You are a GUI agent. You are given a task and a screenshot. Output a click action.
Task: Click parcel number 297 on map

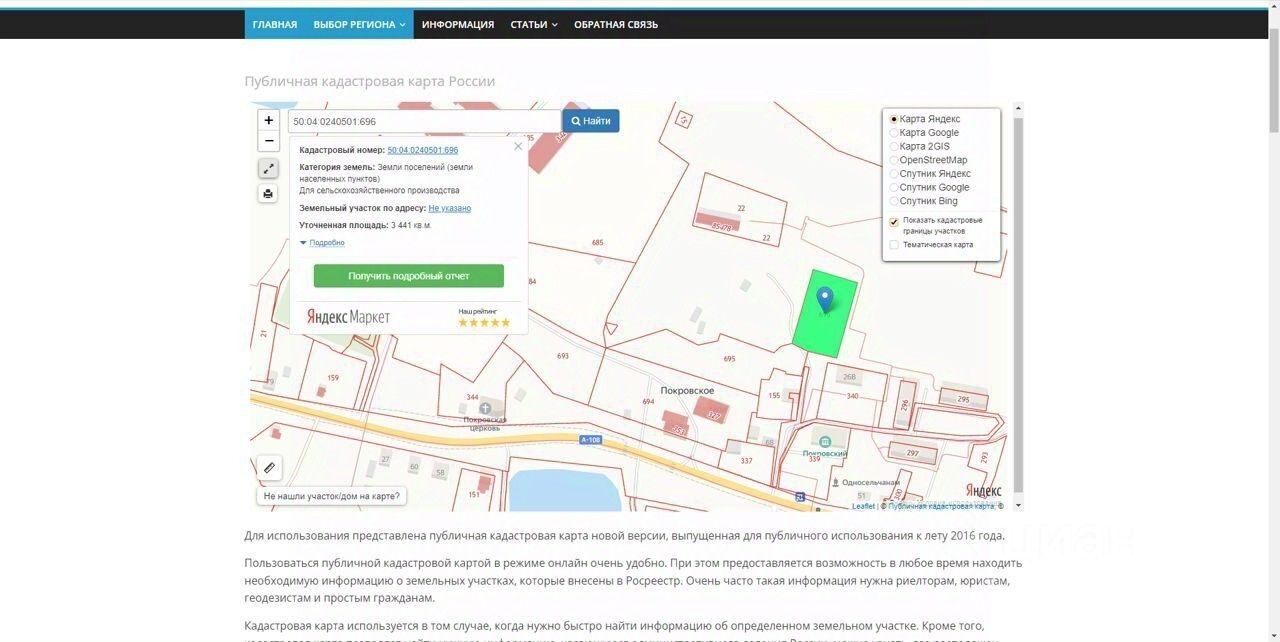(912, 453)
